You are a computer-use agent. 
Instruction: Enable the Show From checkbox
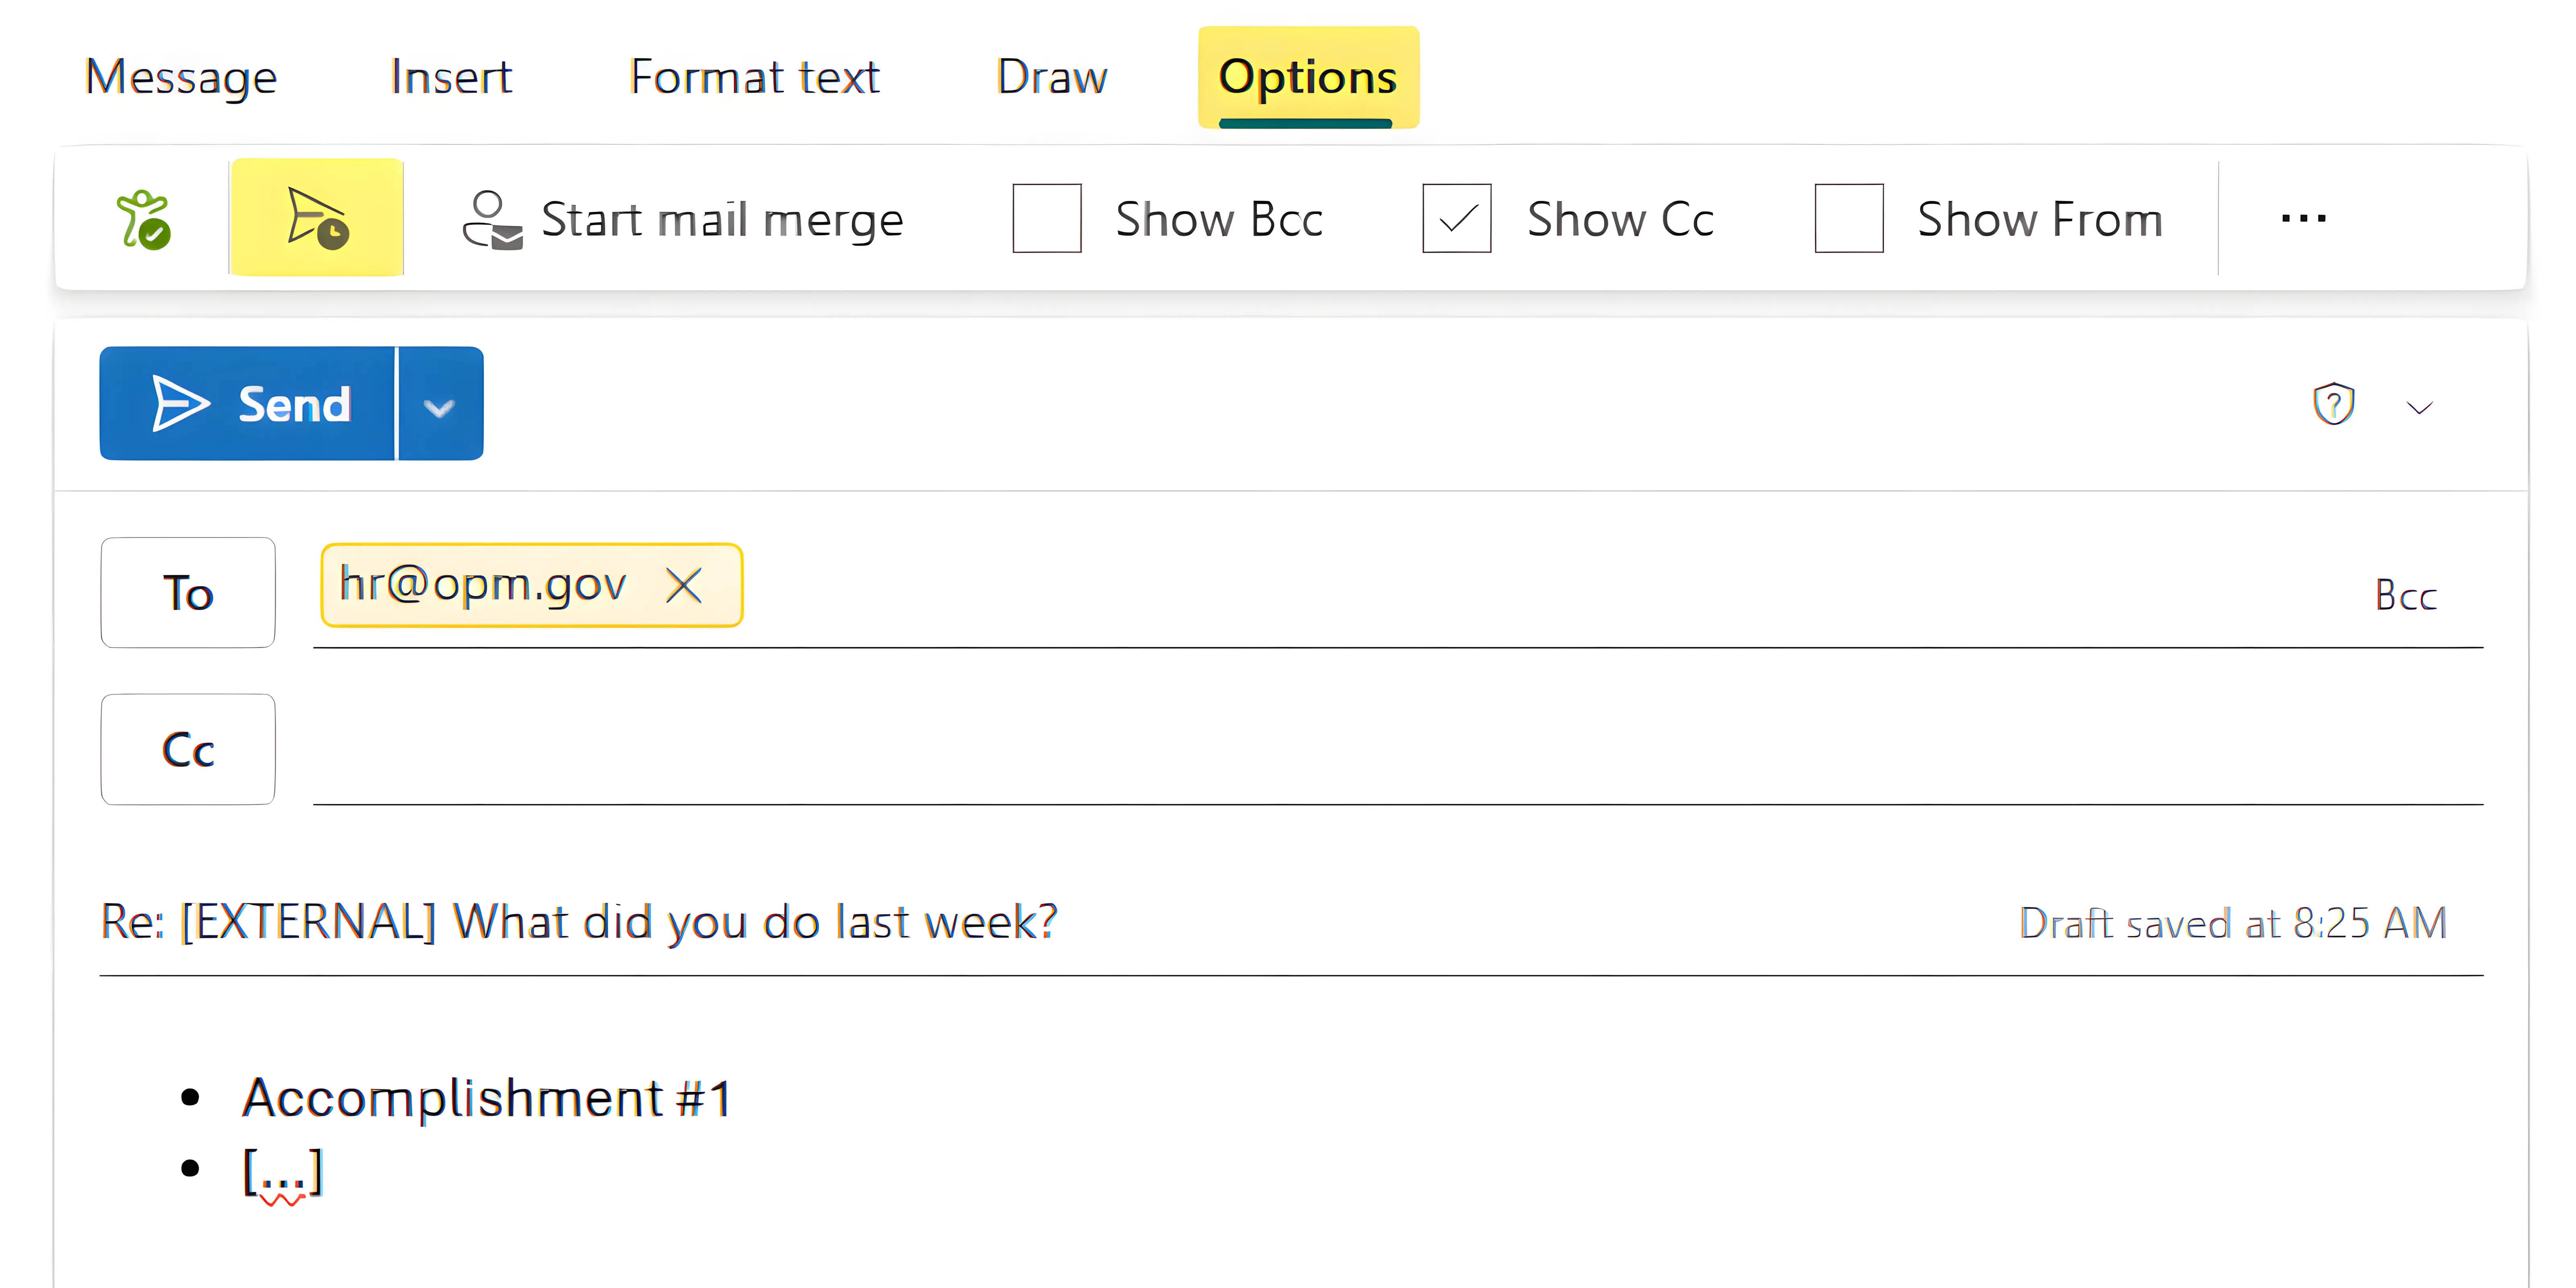click(1848, 219)
